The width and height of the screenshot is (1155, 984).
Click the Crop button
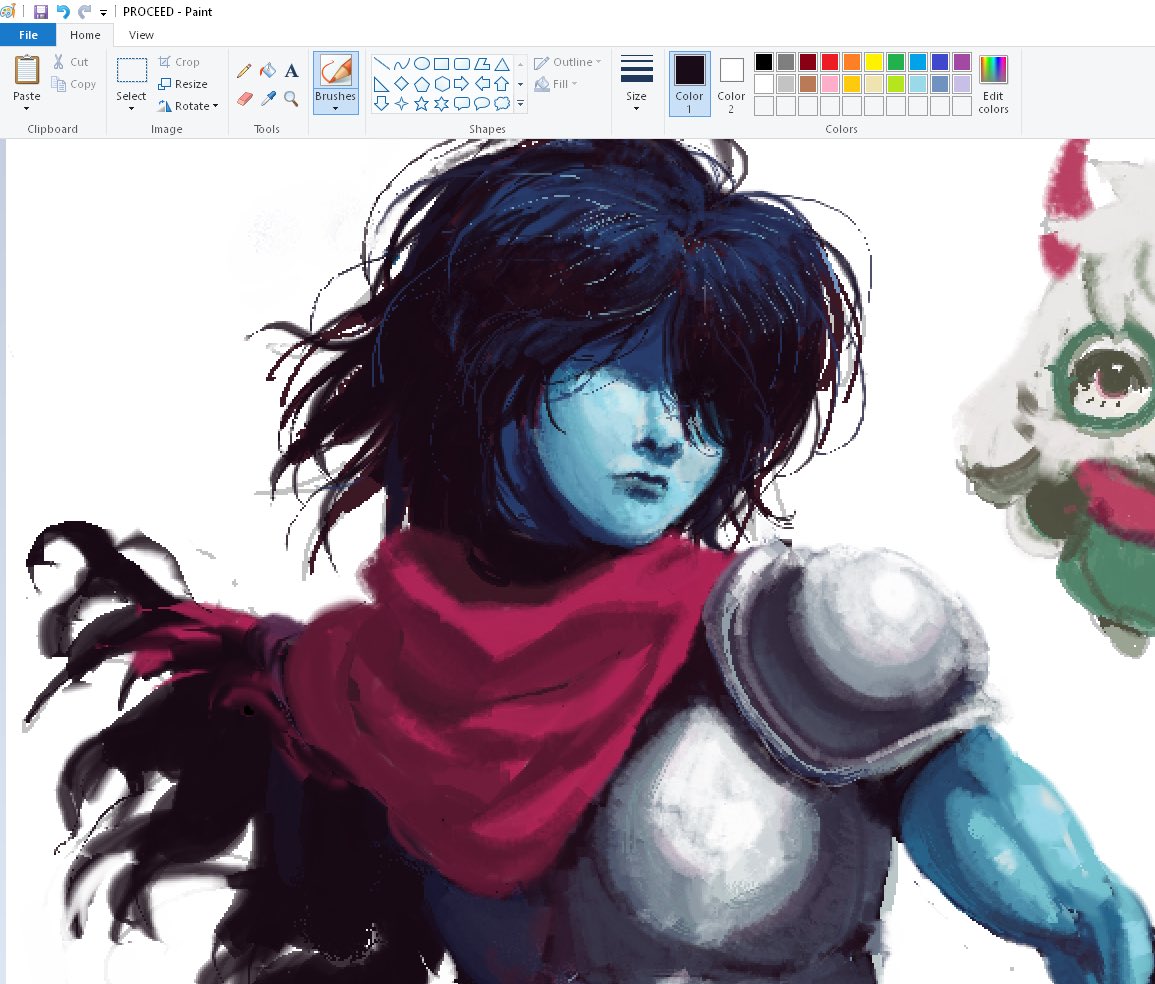(x=179, y=62)
